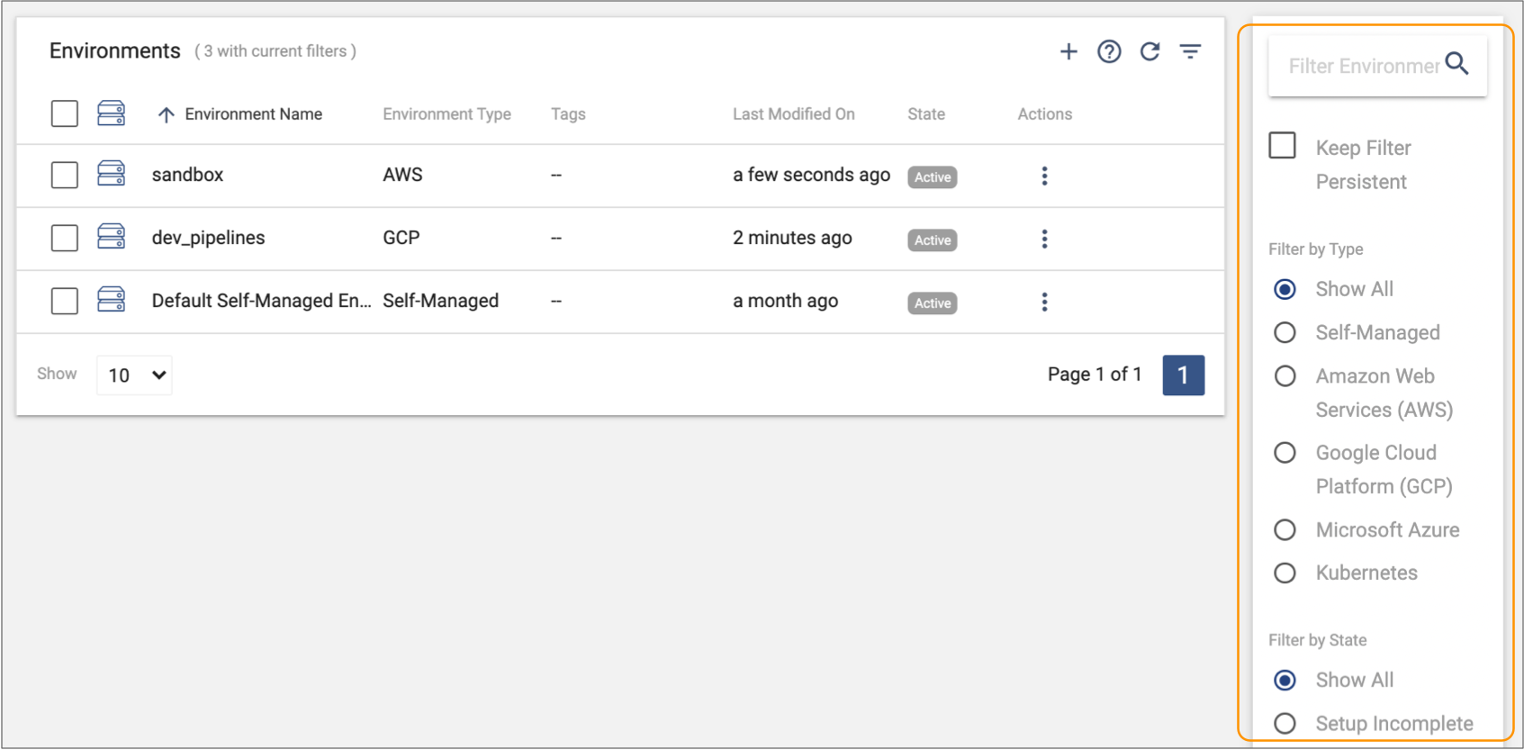Open actions menu for sandbox

[1044, 176]
